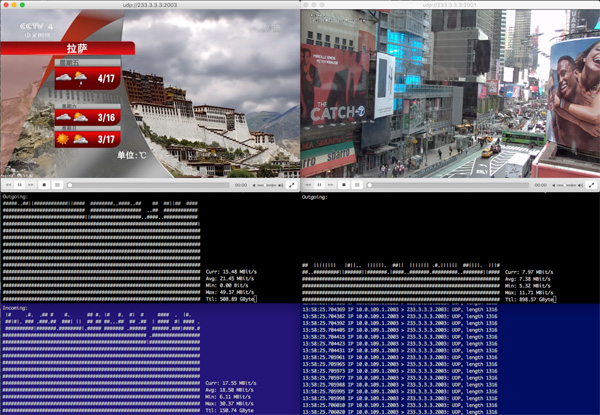The width and height of the screenshot is (600, 415).
Task: Set maximum volume in the 2003 stream window
Action: (280, 185)
